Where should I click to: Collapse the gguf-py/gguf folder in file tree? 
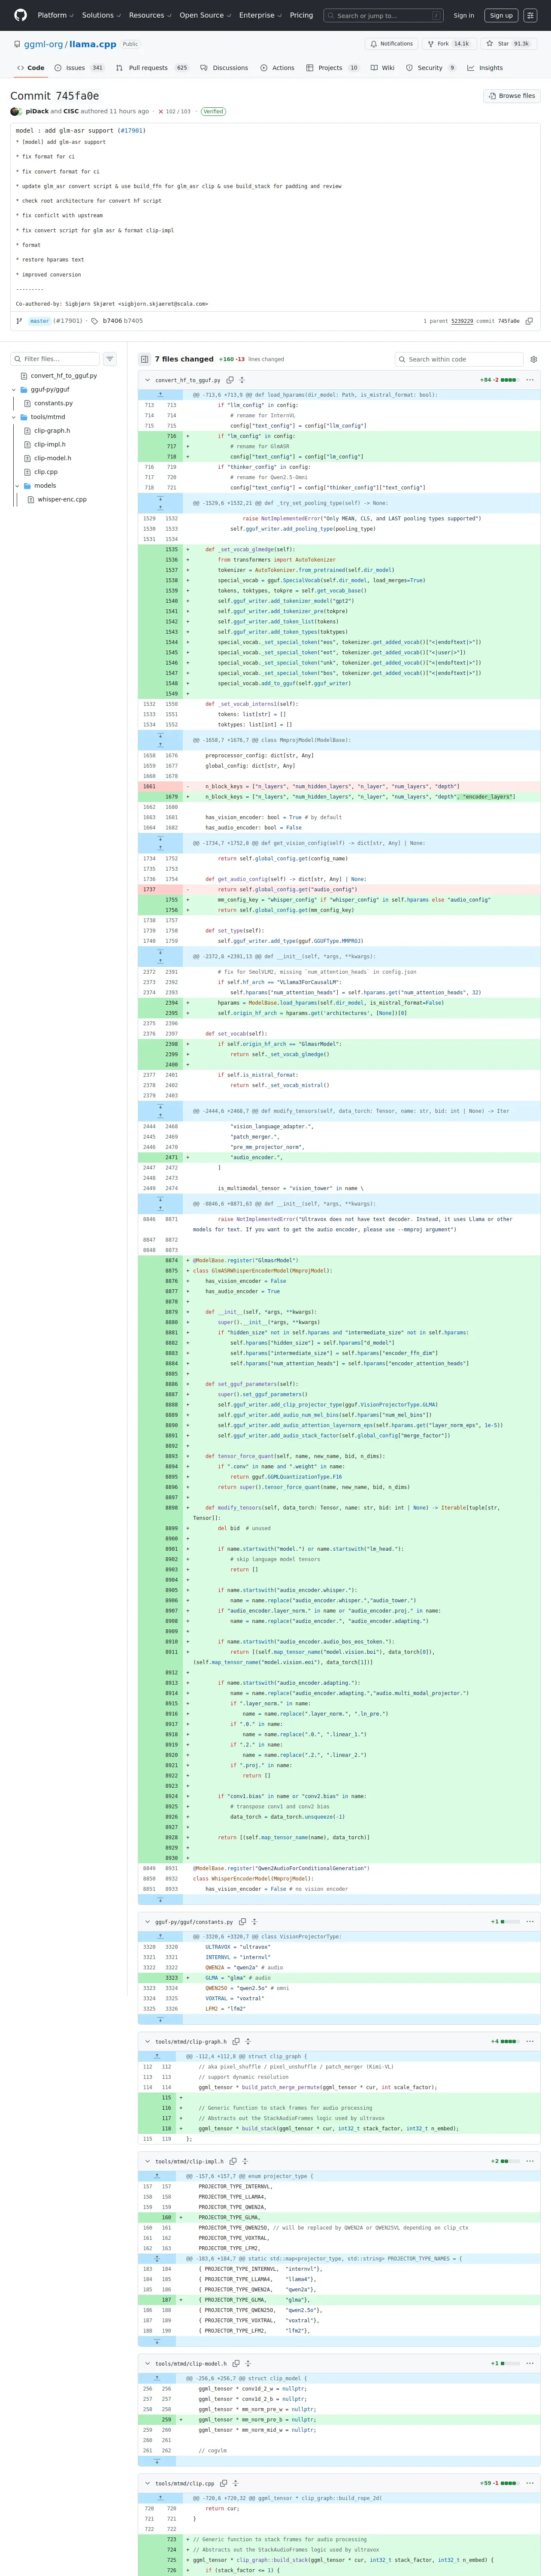(14, 390)
